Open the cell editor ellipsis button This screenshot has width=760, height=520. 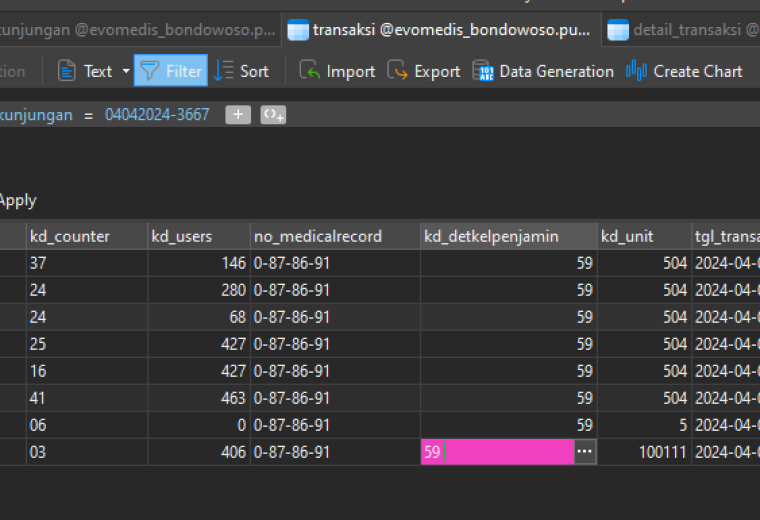(x=585, y=452)
